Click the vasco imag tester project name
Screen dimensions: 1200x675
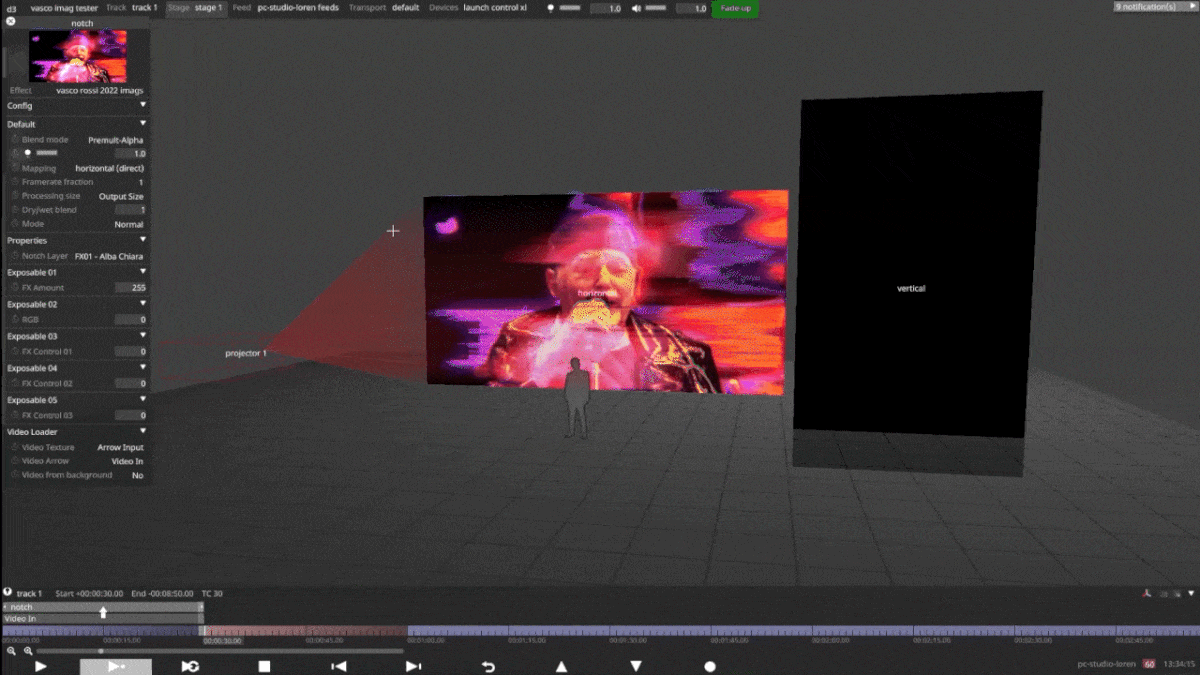click(x=64, y=7)
